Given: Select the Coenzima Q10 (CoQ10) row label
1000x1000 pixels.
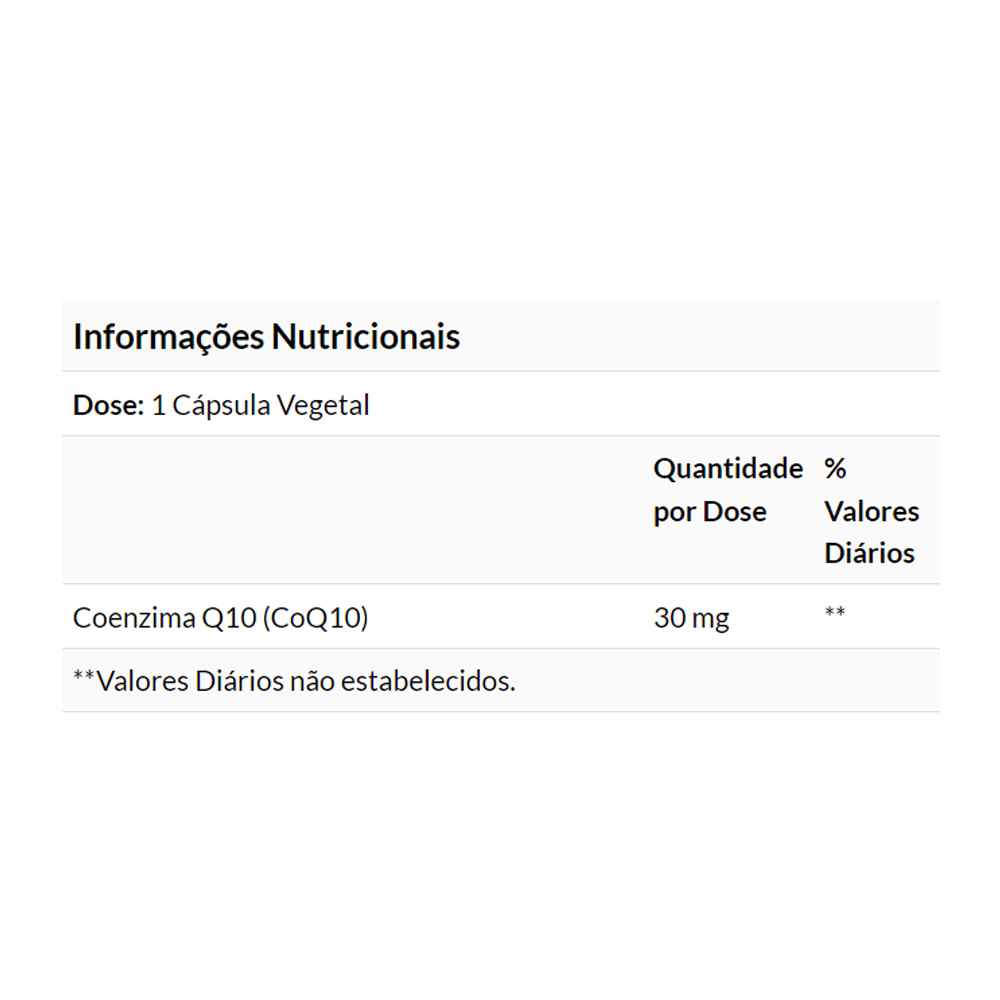Looking at the screenshot, I should pyautogui.click(x=221, y=618).
